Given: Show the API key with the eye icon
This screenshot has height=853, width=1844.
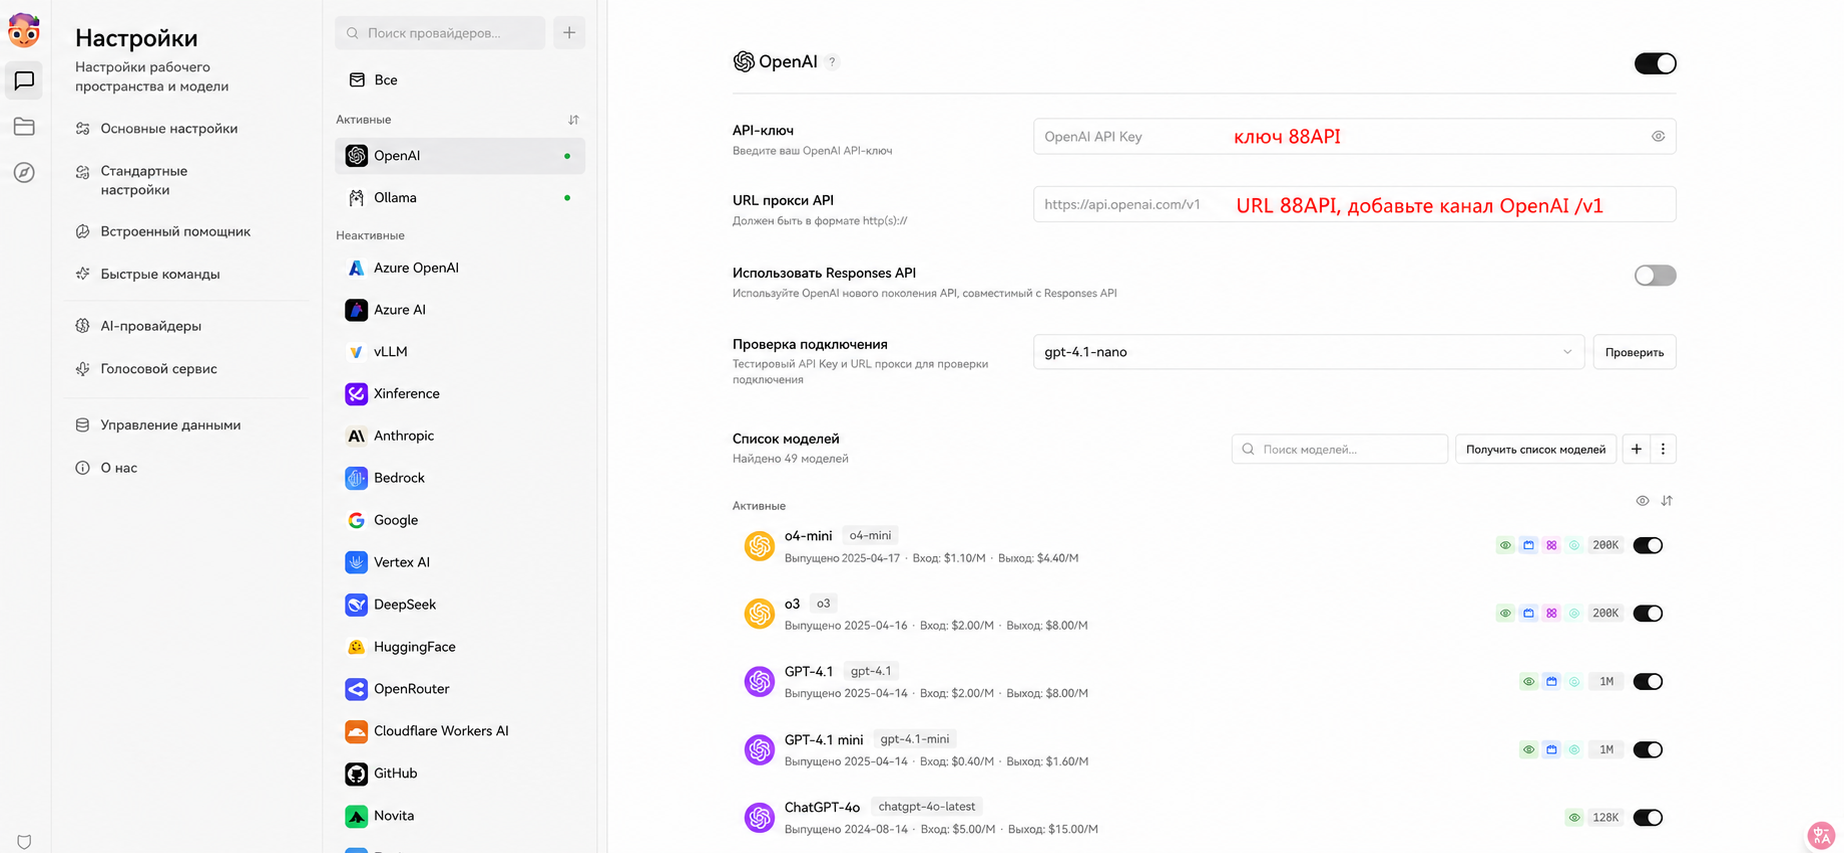Looking at the screenshot, I should [1658, 136].
